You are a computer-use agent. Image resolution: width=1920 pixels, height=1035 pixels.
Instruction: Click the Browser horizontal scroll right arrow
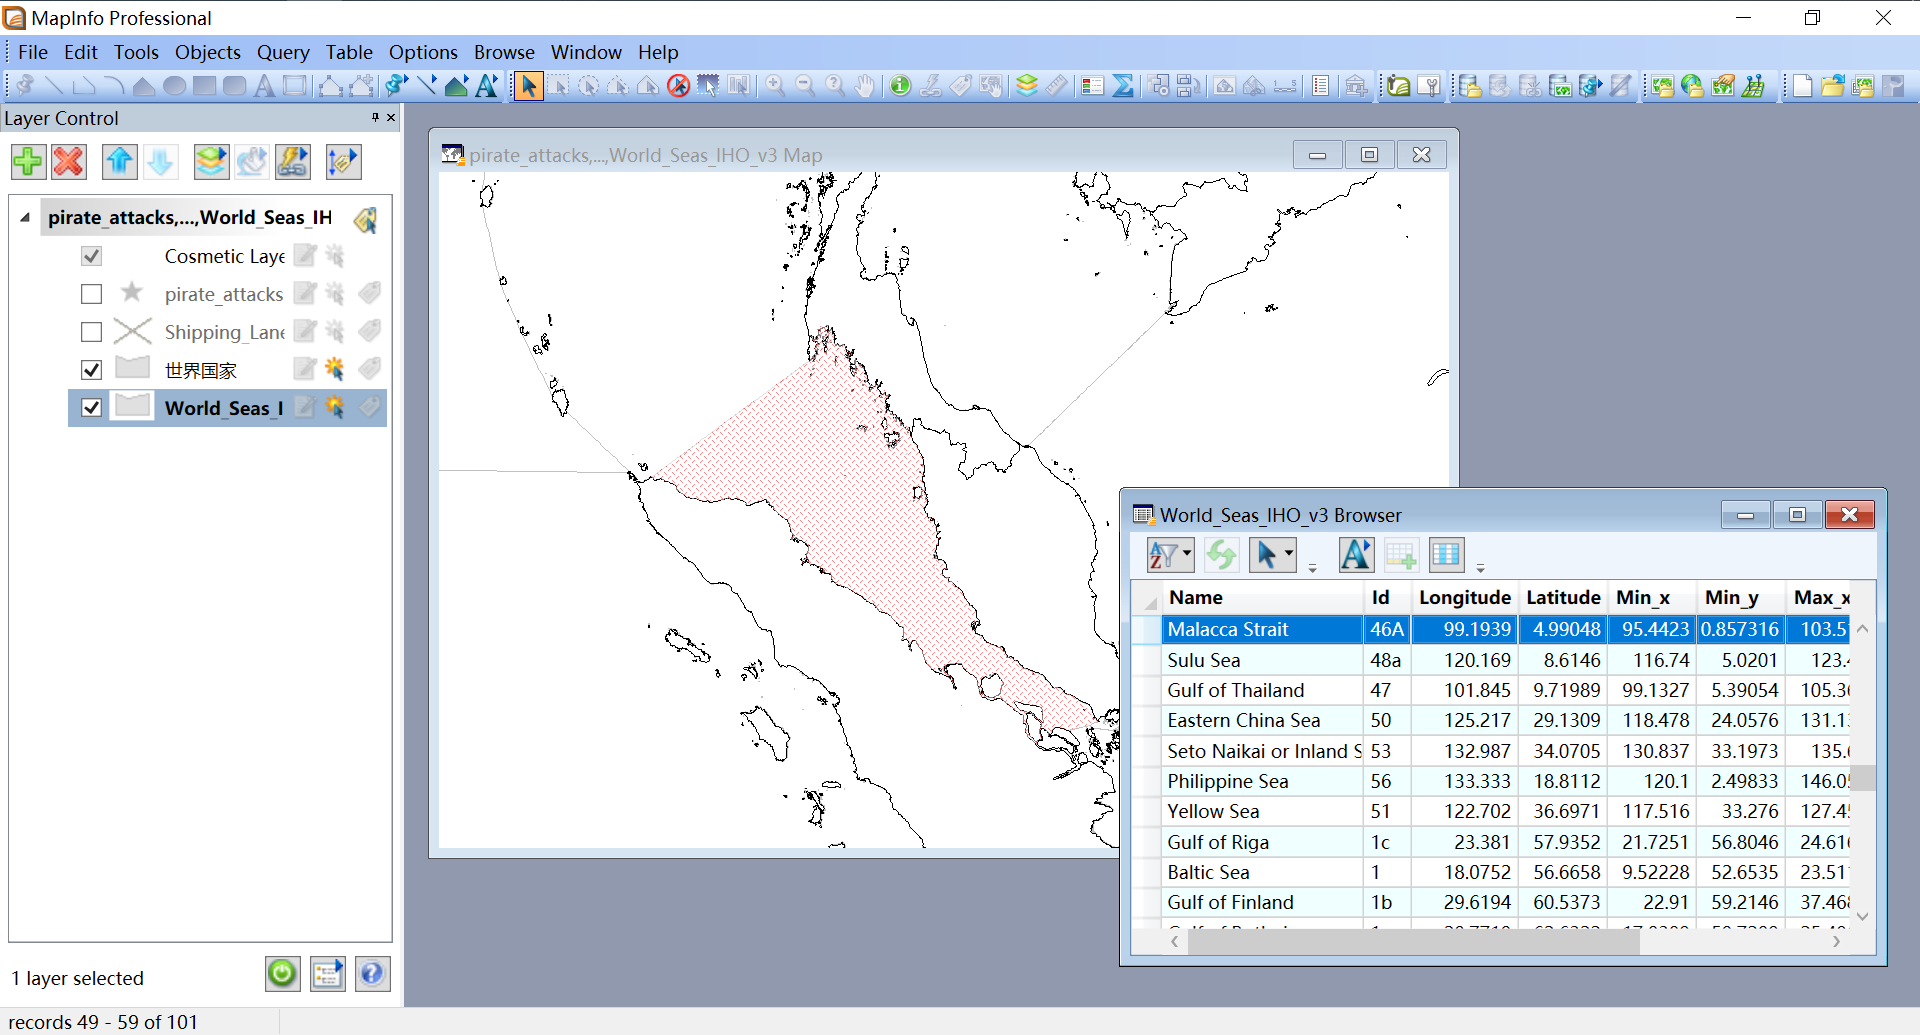pos(1836,941)
